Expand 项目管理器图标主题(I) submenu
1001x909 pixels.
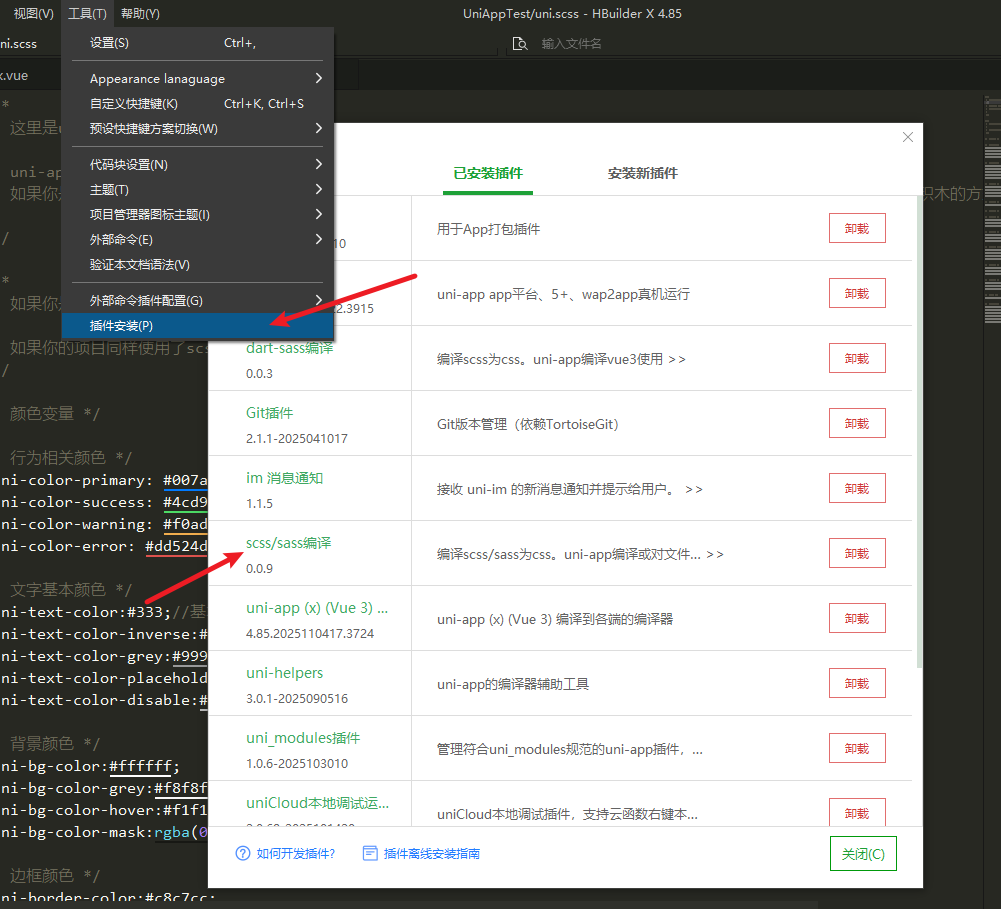click(197, 214)
